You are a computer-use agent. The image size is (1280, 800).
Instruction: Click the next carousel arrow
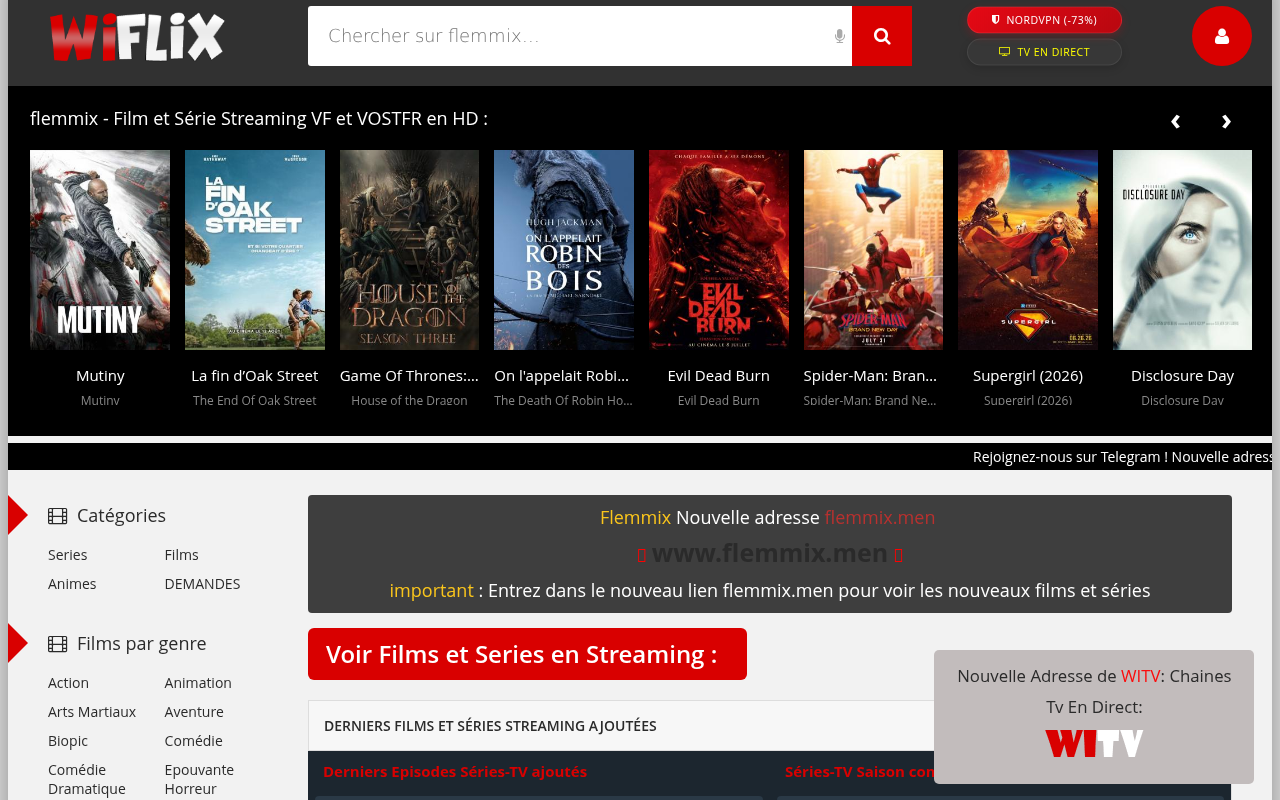pyautogui.click(x=1226, y=121)
